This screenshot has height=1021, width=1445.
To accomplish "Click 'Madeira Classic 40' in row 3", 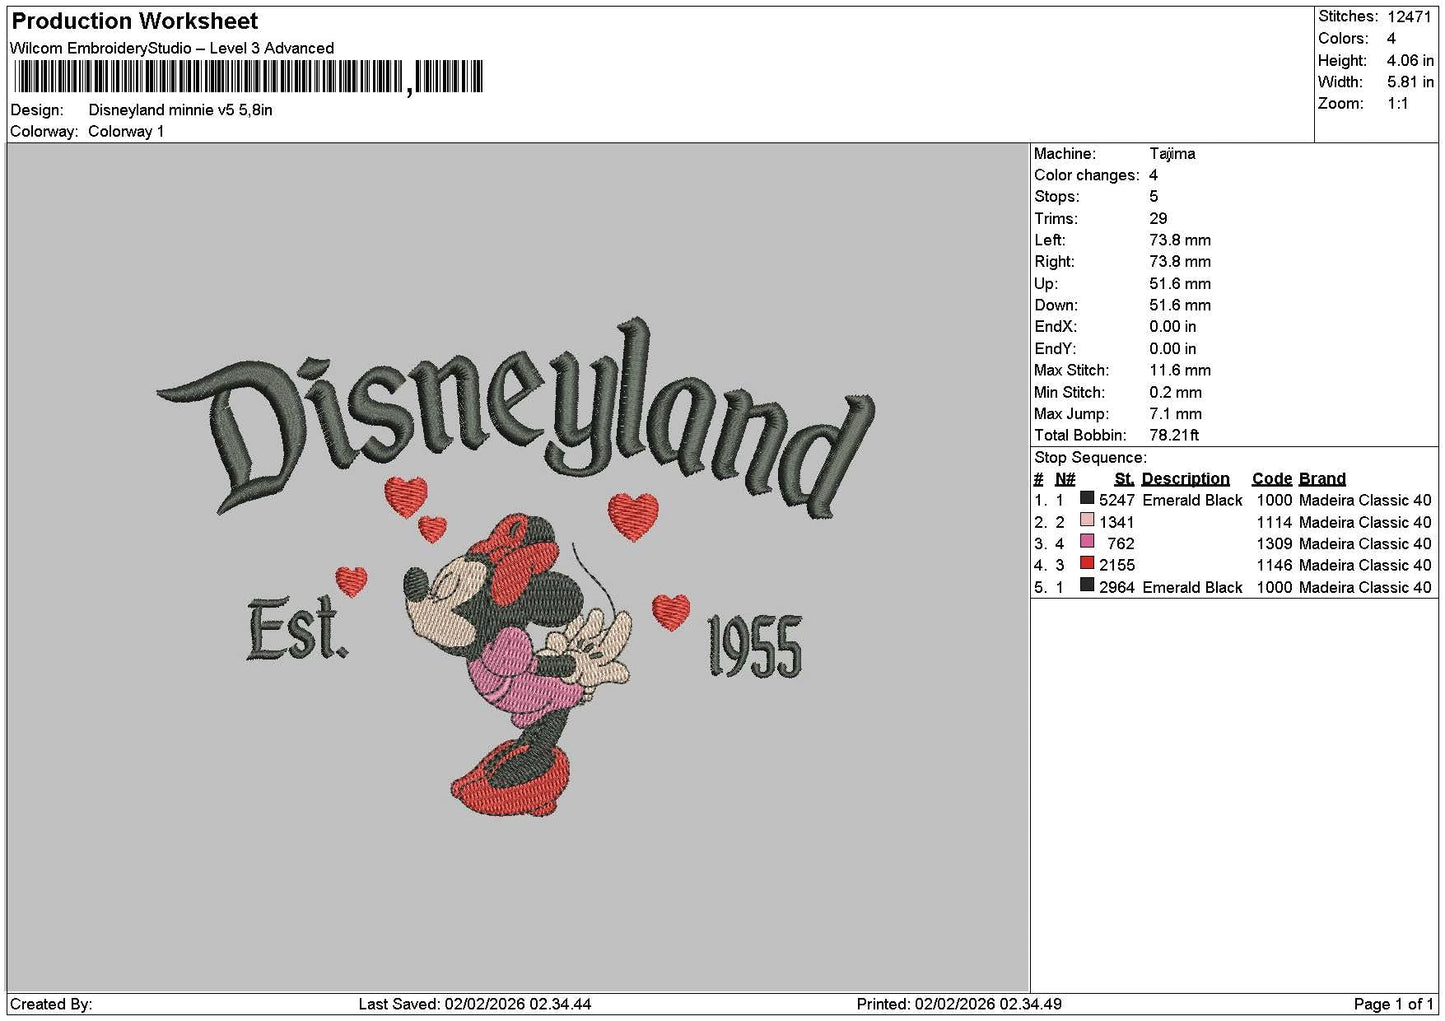I will coord(1365,544).
